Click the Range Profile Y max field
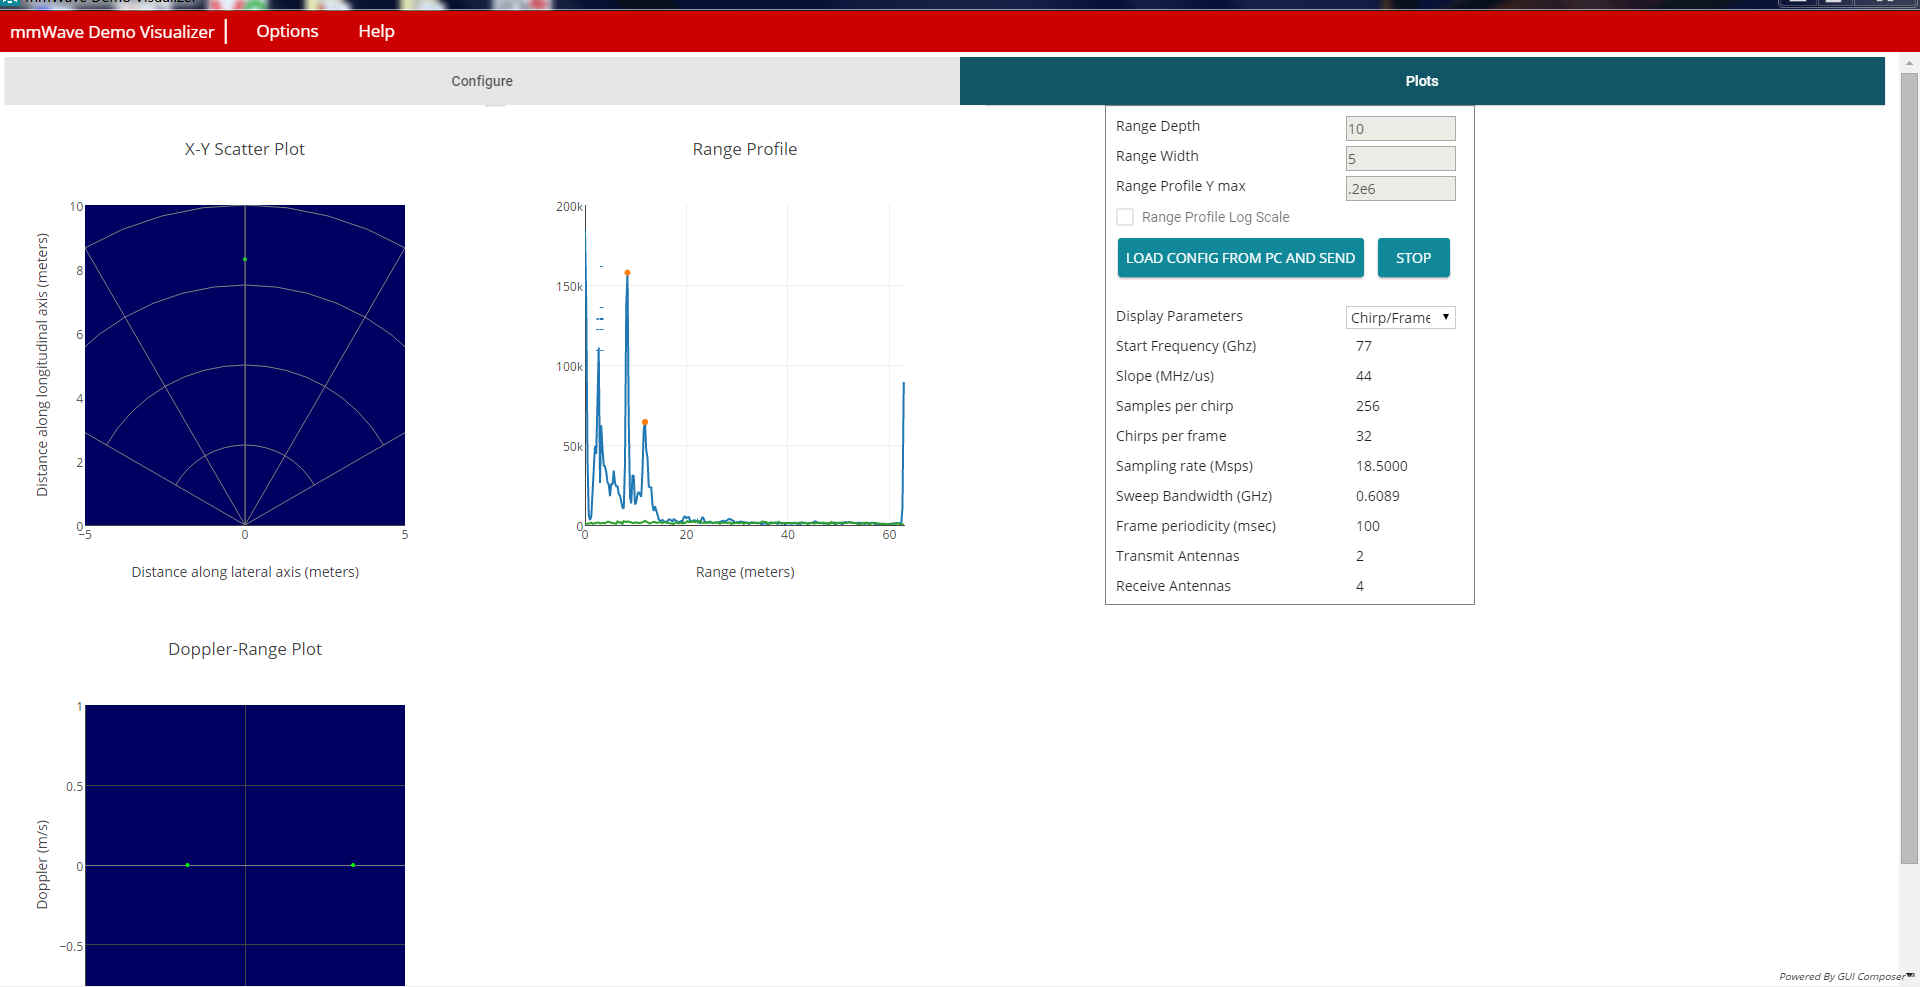This screenshot has width=1920, height=987. tap(1400, 188)
